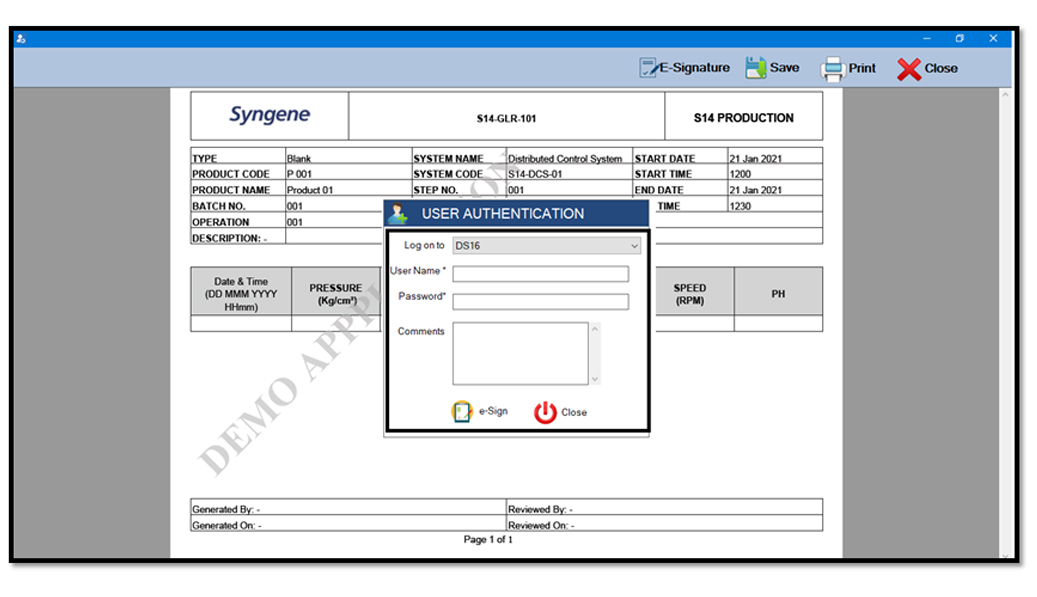Click the Close label in authentication dialog
Screen dimensions: 1037x597
click(573, 412)
